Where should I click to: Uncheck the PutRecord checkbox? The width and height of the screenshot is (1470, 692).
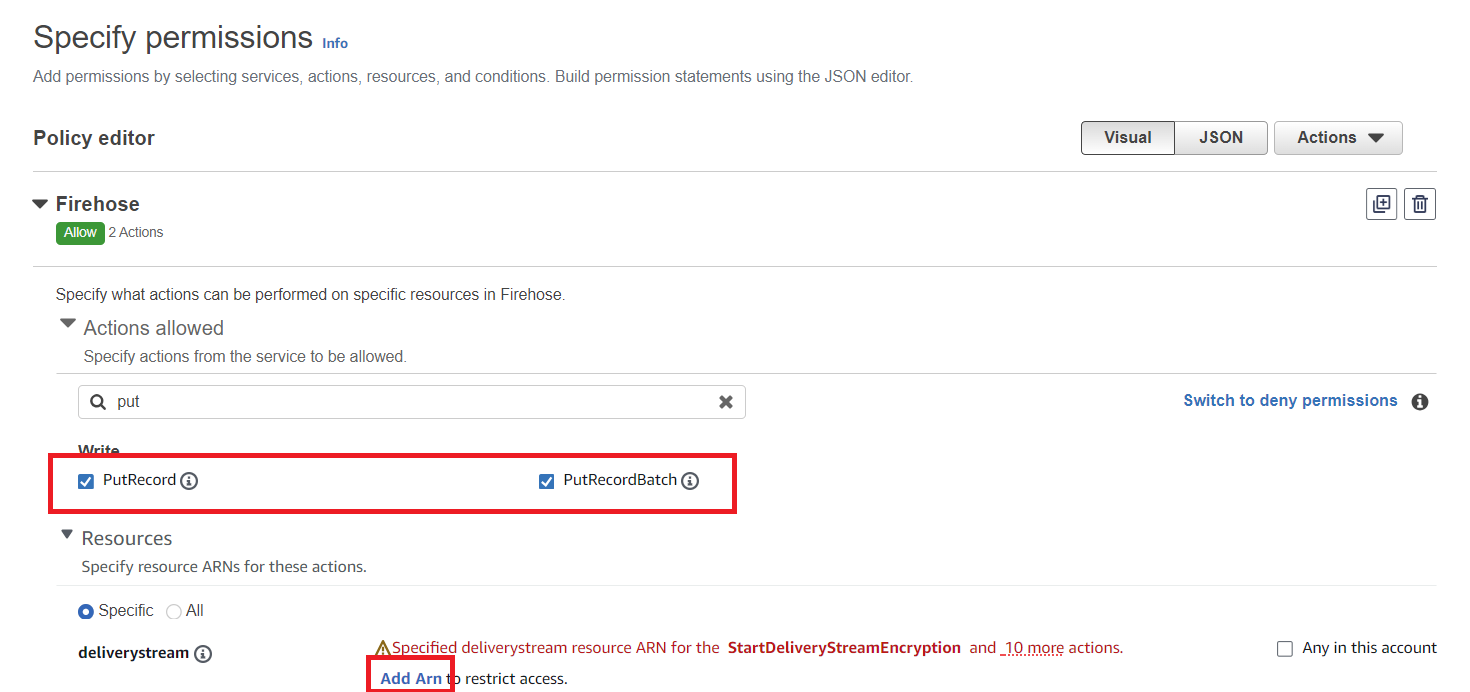(86, 482)
